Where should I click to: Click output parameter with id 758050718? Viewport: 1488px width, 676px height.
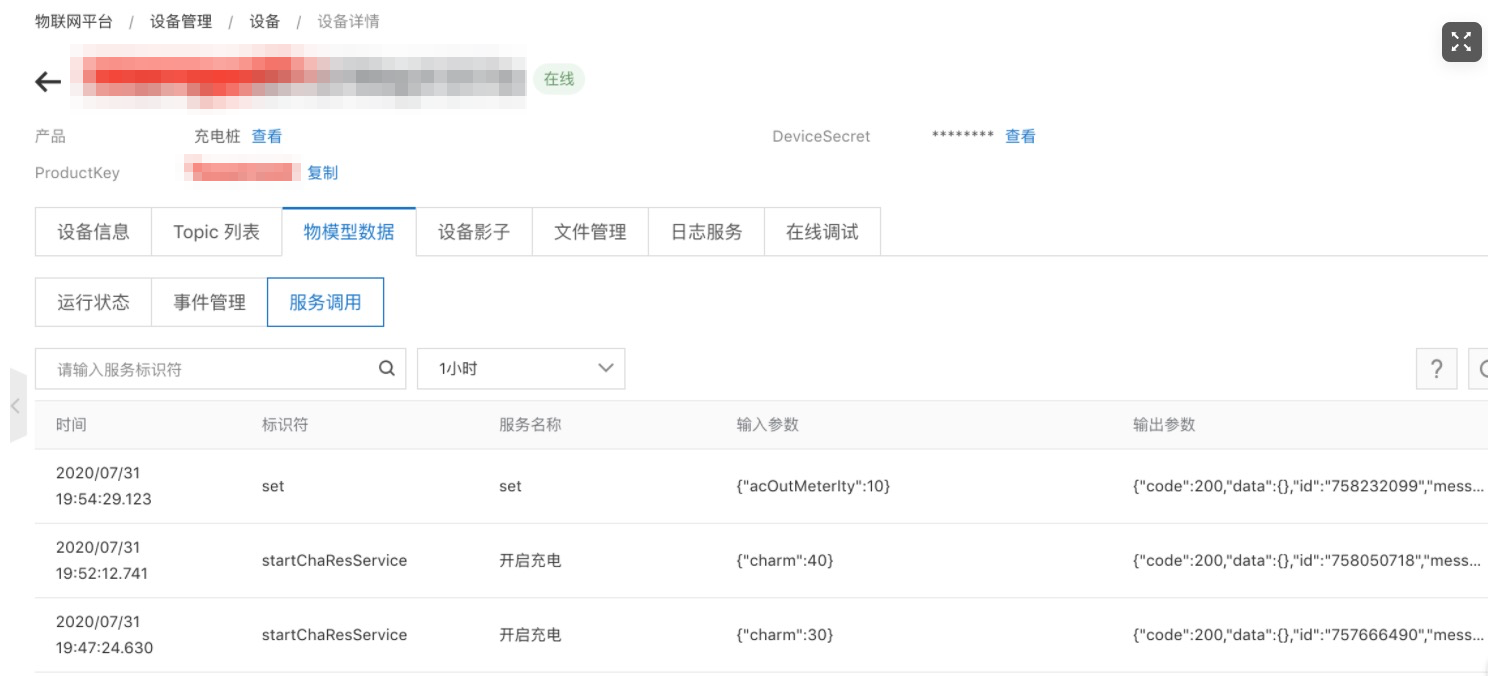(x=1308, y=560)
